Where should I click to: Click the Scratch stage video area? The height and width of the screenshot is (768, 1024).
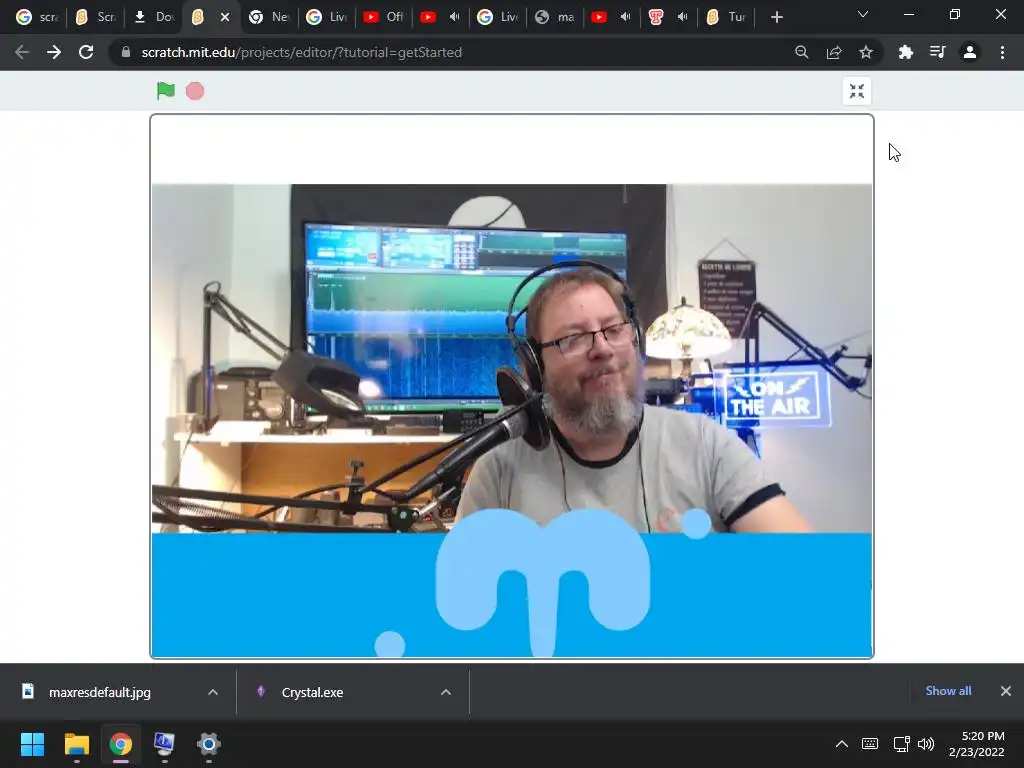click(x=512, y=386)
